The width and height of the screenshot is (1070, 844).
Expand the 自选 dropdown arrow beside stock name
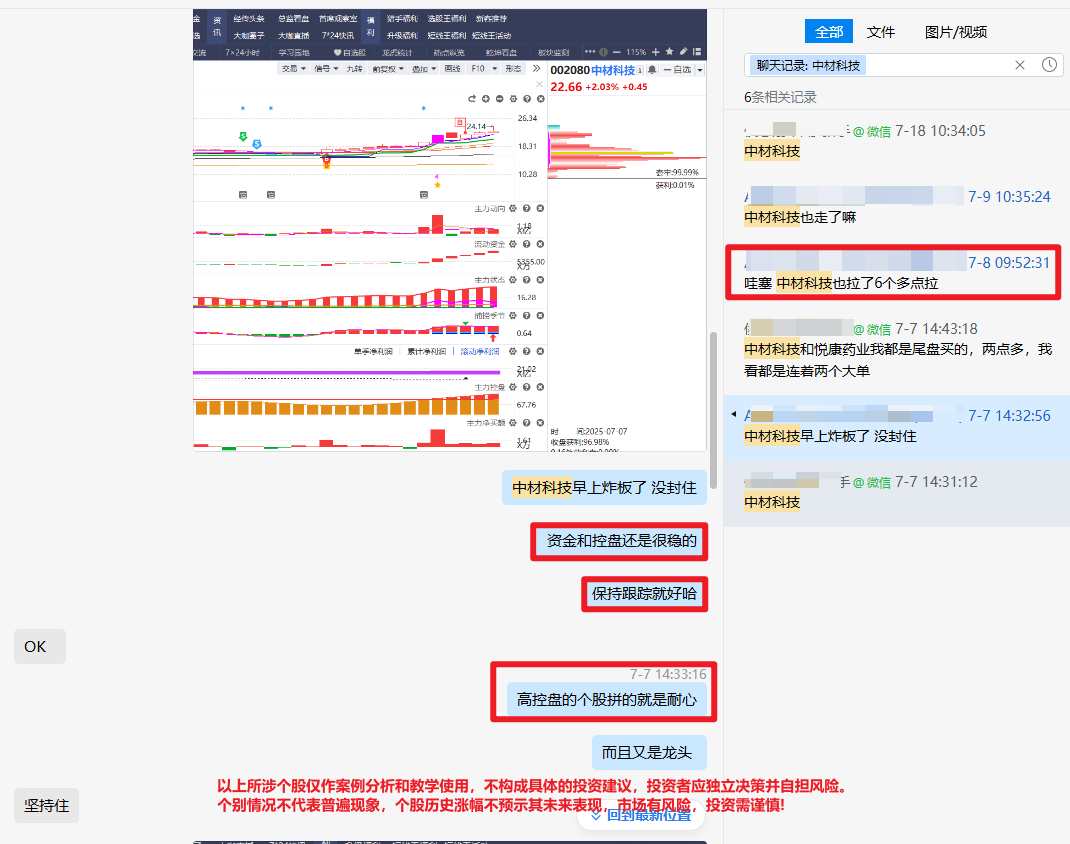point(699,70)
